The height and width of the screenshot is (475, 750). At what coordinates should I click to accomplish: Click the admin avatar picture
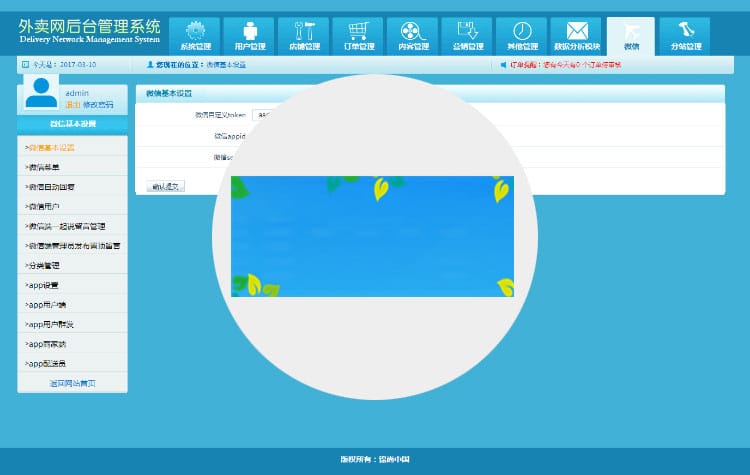click(x=41, y=92)
